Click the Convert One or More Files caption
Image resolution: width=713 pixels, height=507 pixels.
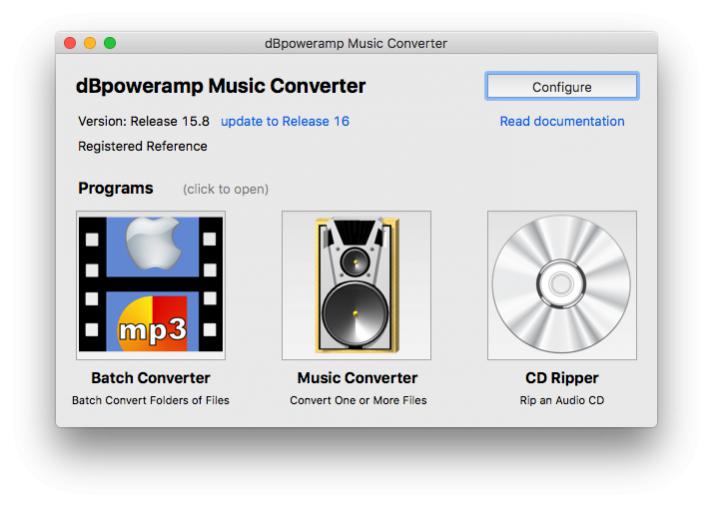tap(358, 401)
